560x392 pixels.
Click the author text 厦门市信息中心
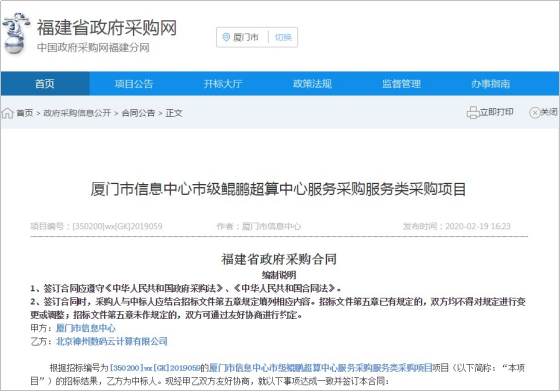(271, 226)
